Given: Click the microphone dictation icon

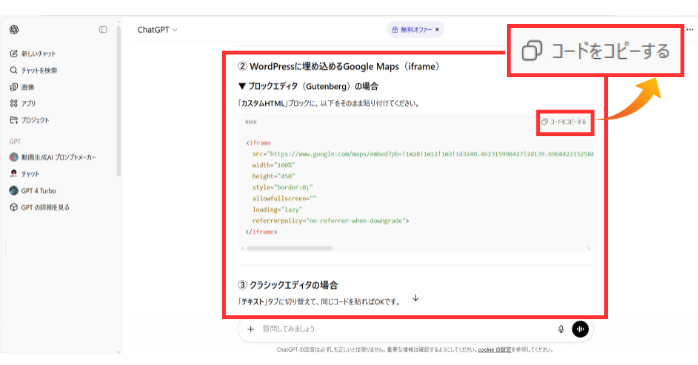Looking at the screenshot, I should 561,329.
